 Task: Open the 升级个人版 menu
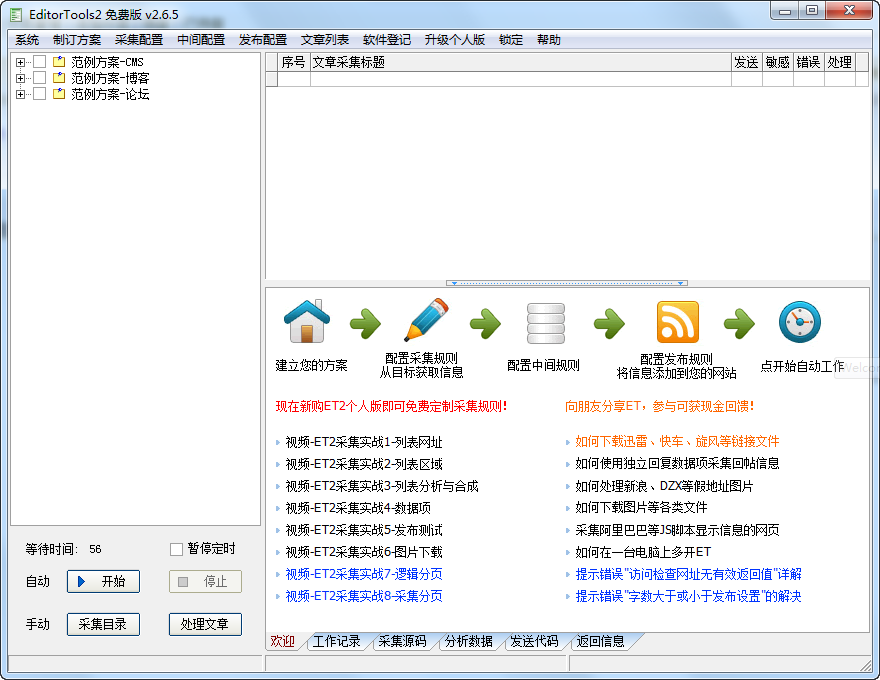point(455,40)
